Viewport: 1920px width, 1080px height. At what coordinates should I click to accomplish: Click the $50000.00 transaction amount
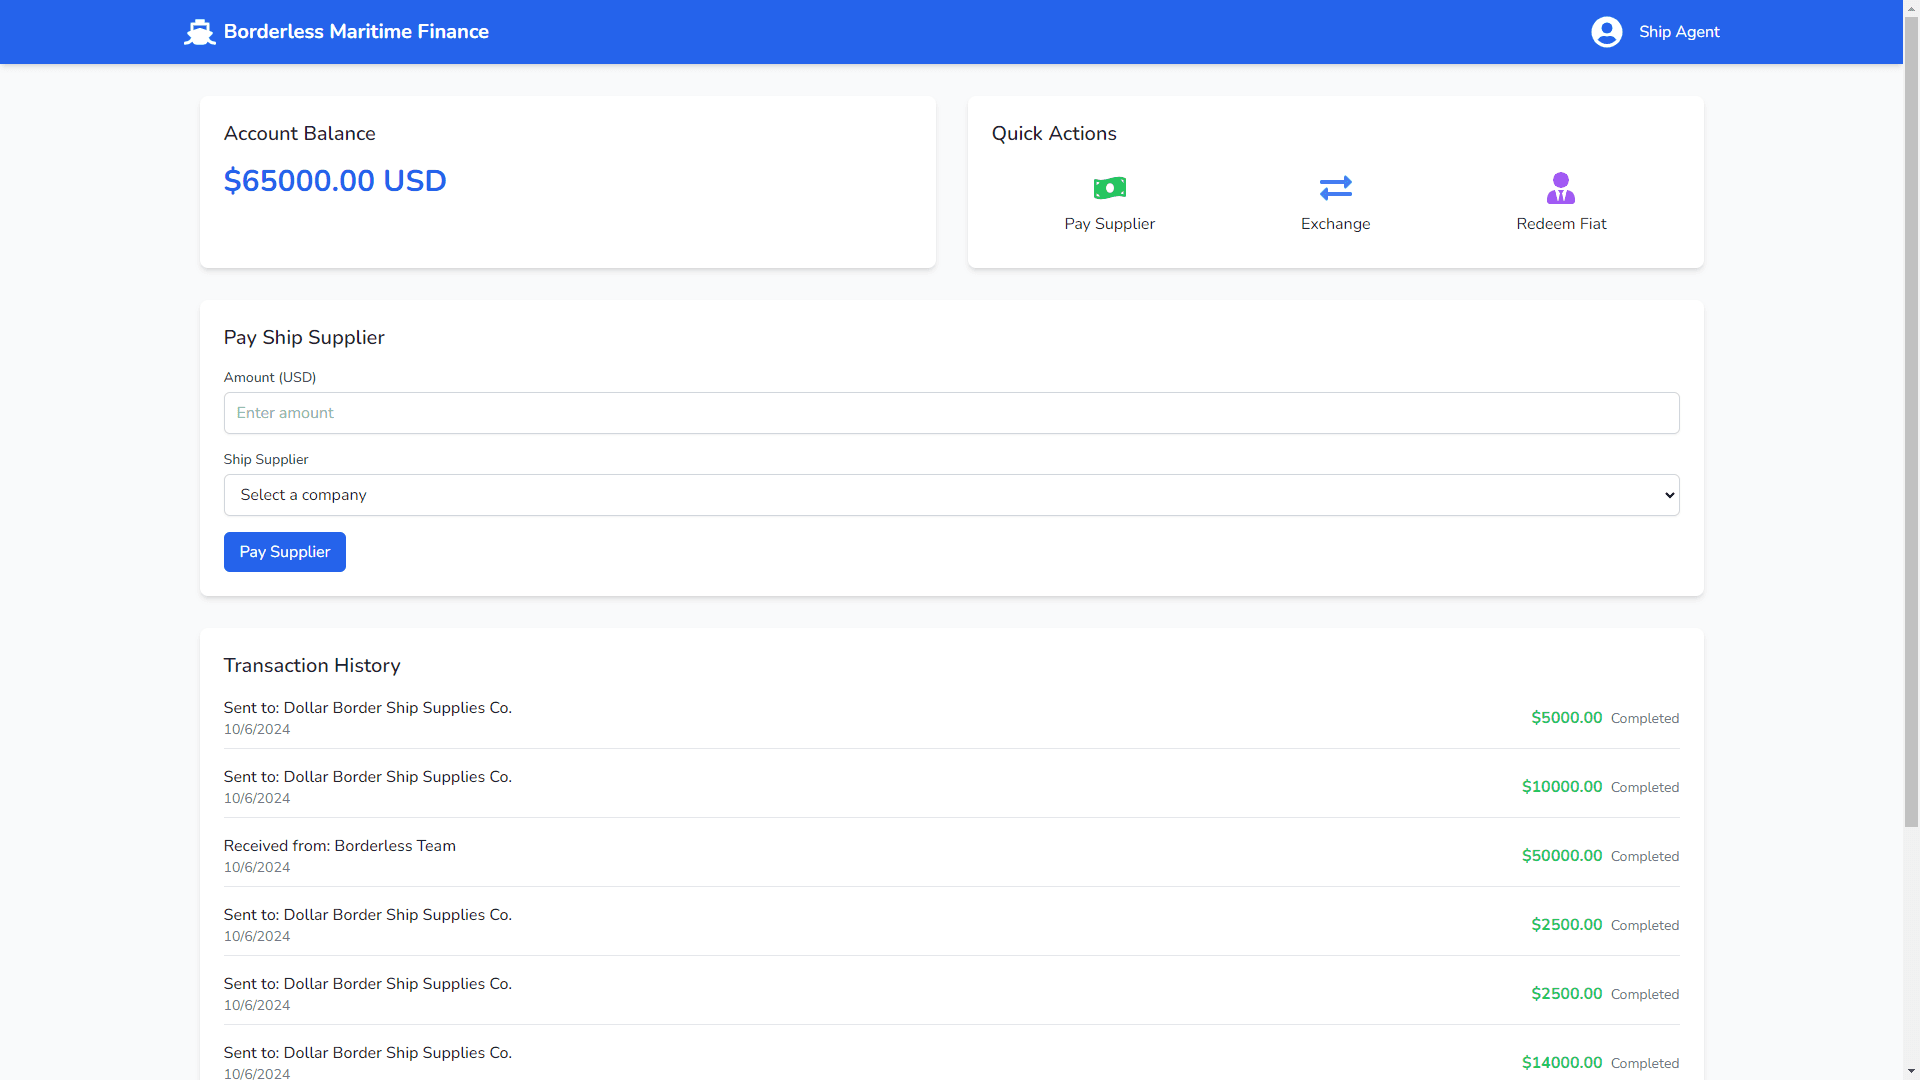1562,856
